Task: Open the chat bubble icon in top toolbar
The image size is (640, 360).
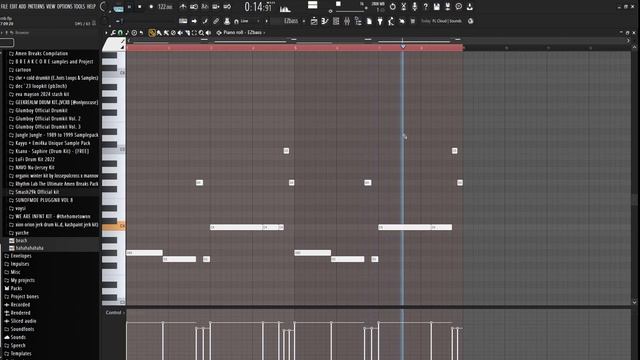Action: 459,7
